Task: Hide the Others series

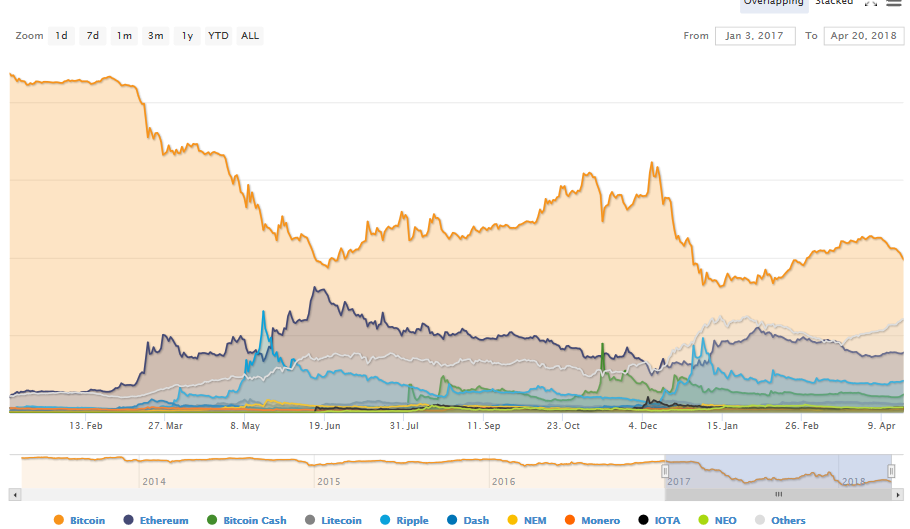Action: (779, 520)
